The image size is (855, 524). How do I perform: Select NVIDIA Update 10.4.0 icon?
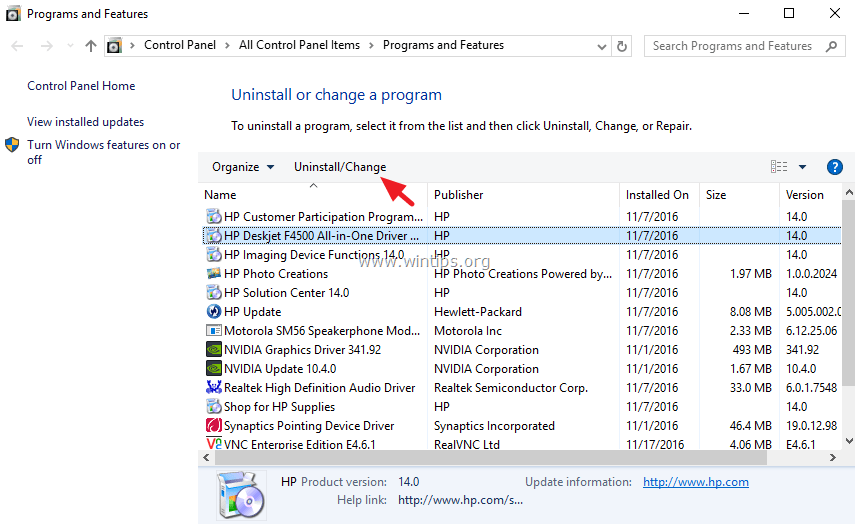[x=214, y=369]
